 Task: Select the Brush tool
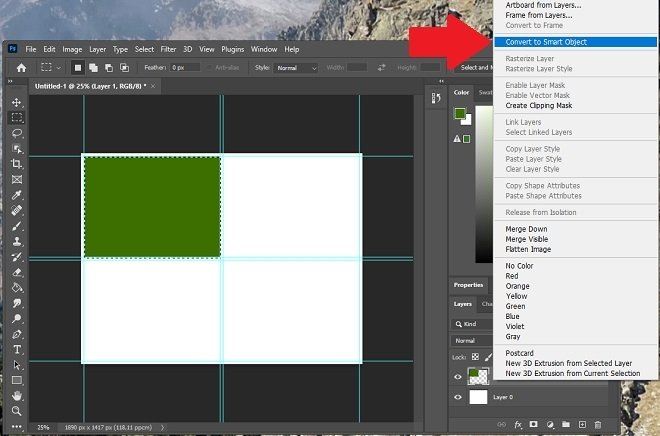coord(17,226)
